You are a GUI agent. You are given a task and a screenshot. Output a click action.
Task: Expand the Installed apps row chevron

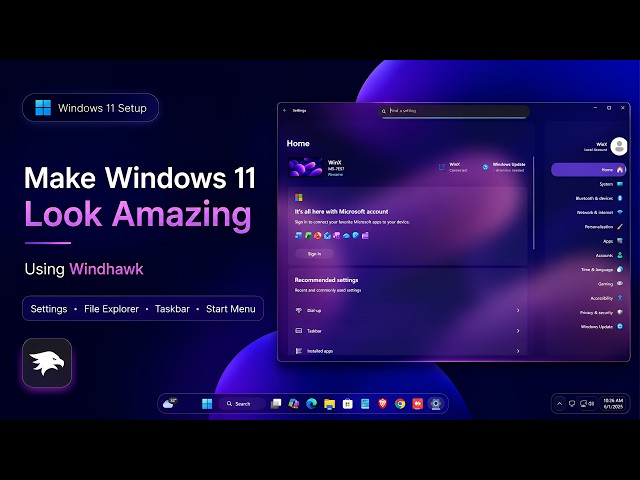click(518, 351)
